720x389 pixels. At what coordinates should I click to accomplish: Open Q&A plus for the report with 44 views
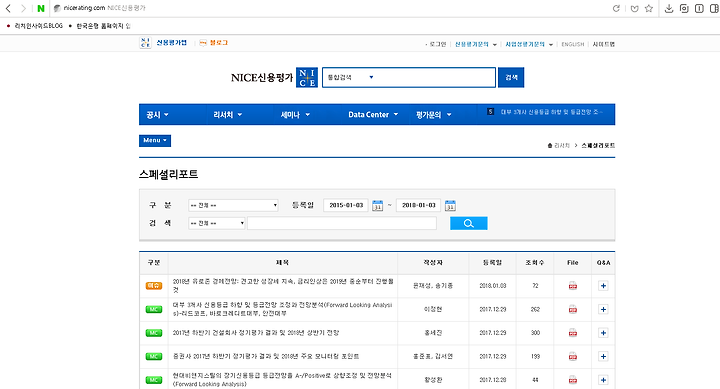point(603,380)
